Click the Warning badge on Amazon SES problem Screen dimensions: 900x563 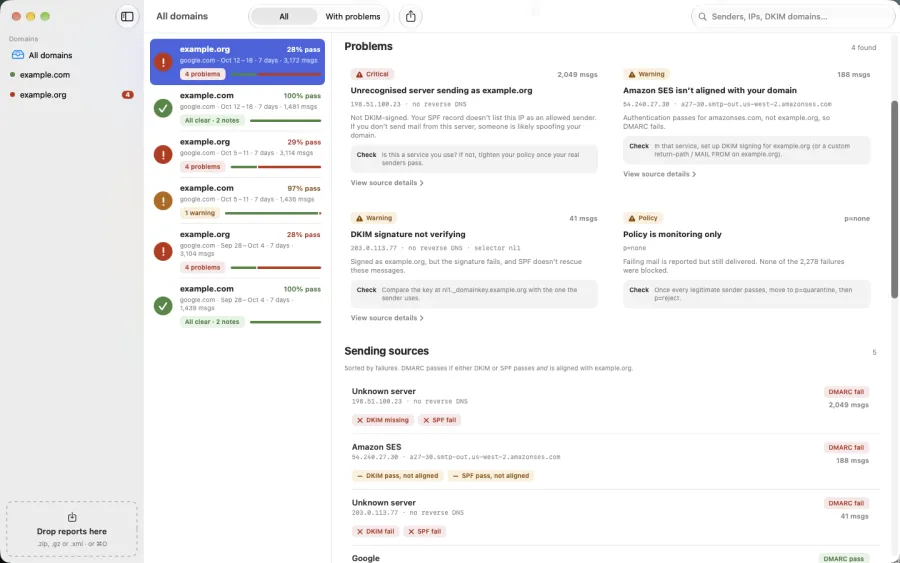coord(646,74)
